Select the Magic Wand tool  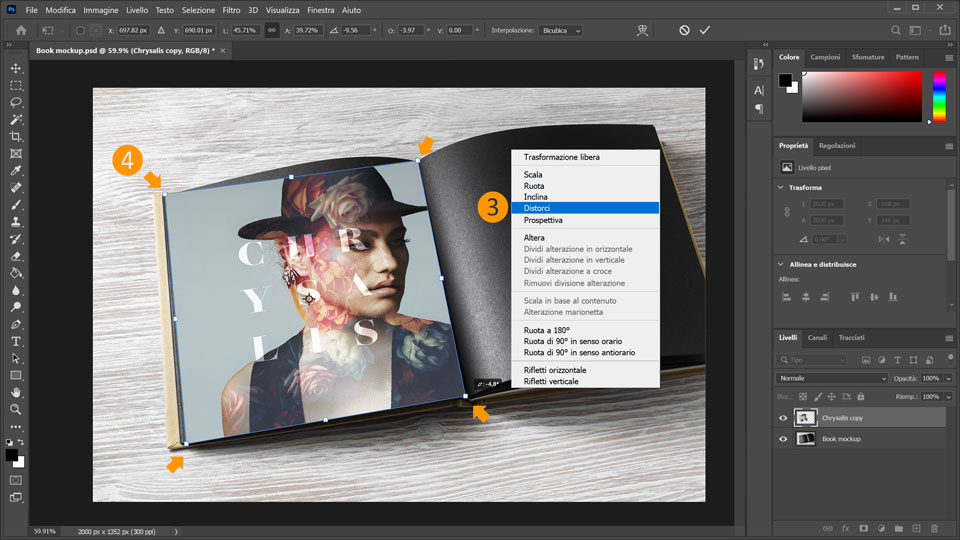16,119
